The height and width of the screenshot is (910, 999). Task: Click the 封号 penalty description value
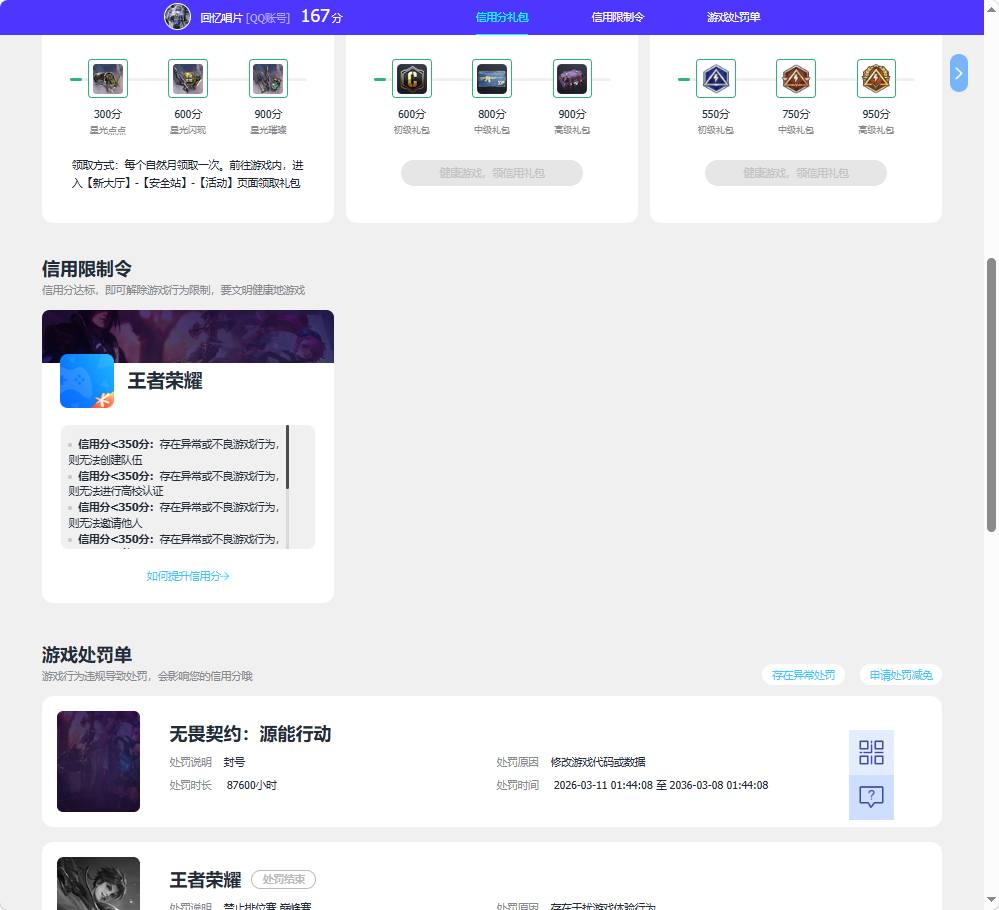[x=234, y=762]
